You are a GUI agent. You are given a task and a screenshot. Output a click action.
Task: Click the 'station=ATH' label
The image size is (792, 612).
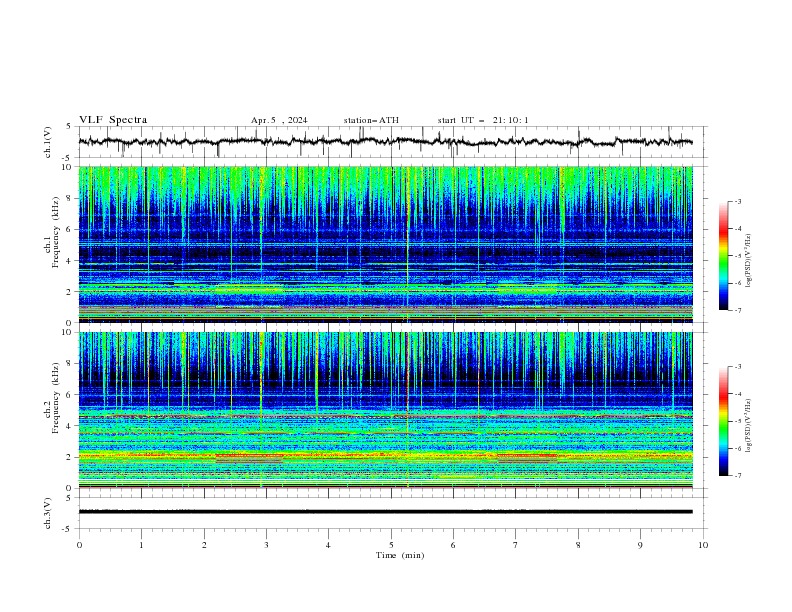pos(371,120)
